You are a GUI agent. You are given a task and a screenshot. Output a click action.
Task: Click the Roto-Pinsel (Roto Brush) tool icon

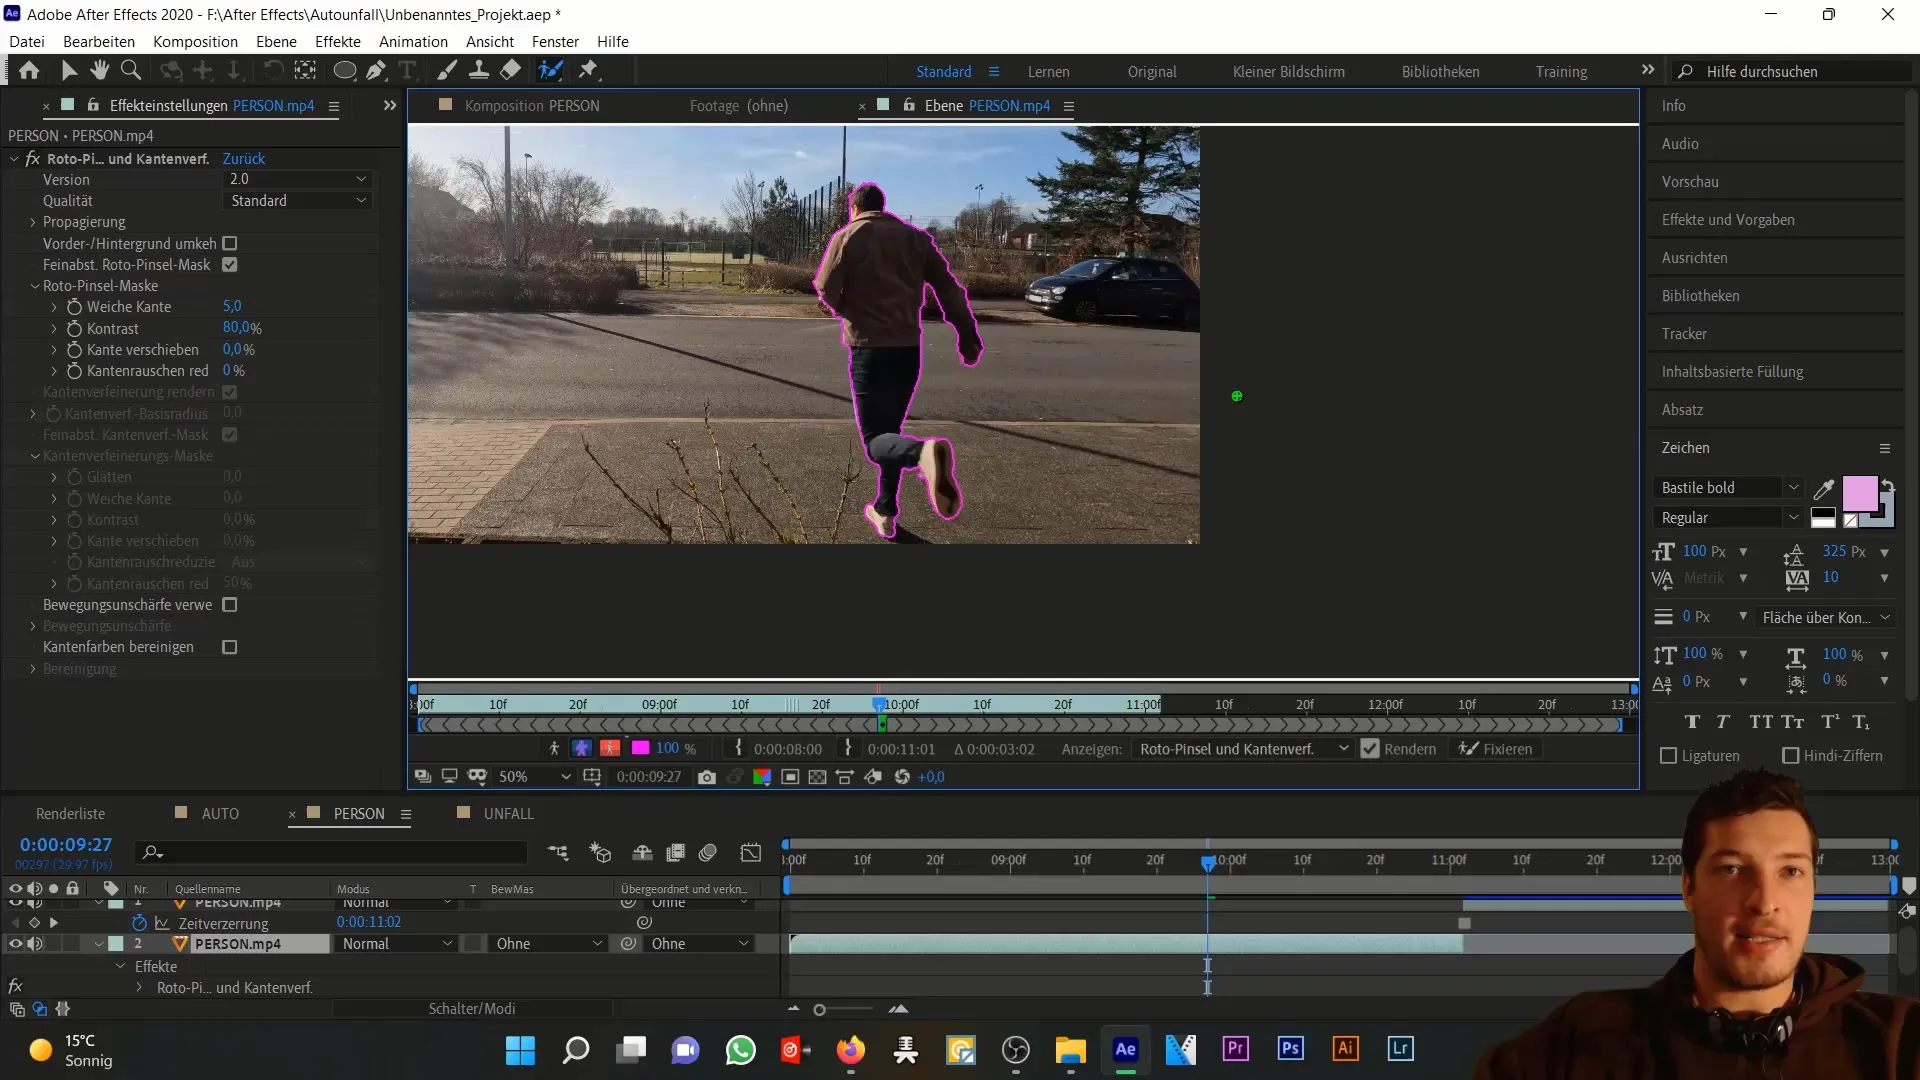551,70
